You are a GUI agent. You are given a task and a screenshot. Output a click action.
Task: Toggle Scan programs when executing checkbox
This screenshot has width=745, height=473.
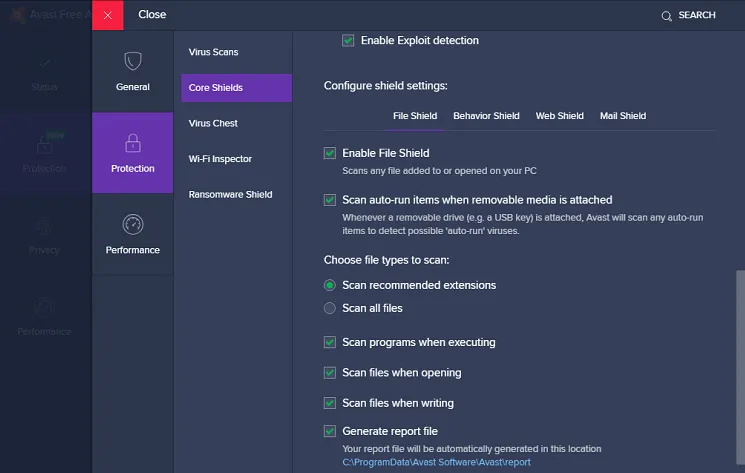330,342
